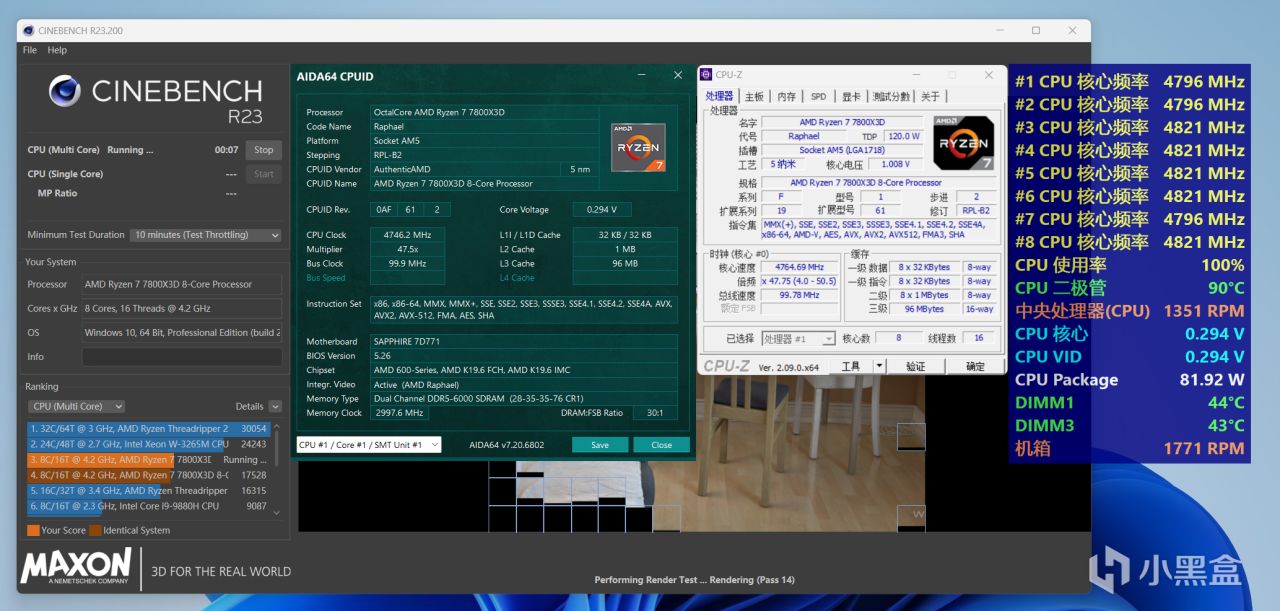Select the ranking row marked Running

148,460
